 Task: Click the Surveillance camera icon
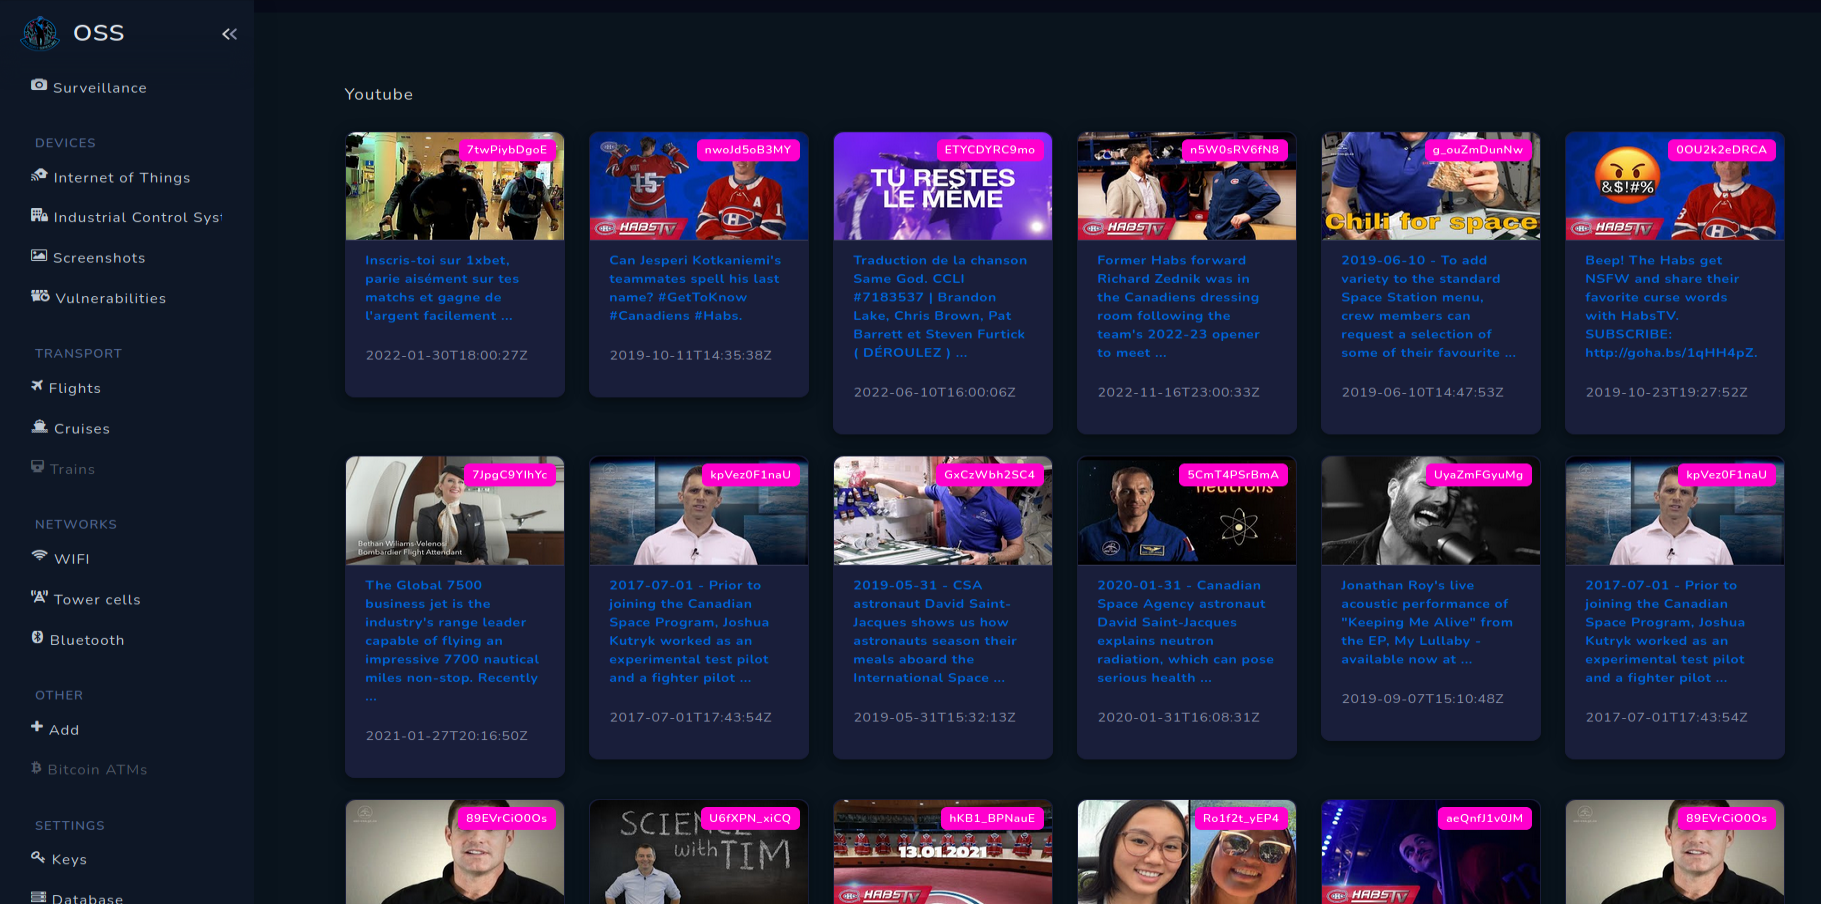click(39, 85)
